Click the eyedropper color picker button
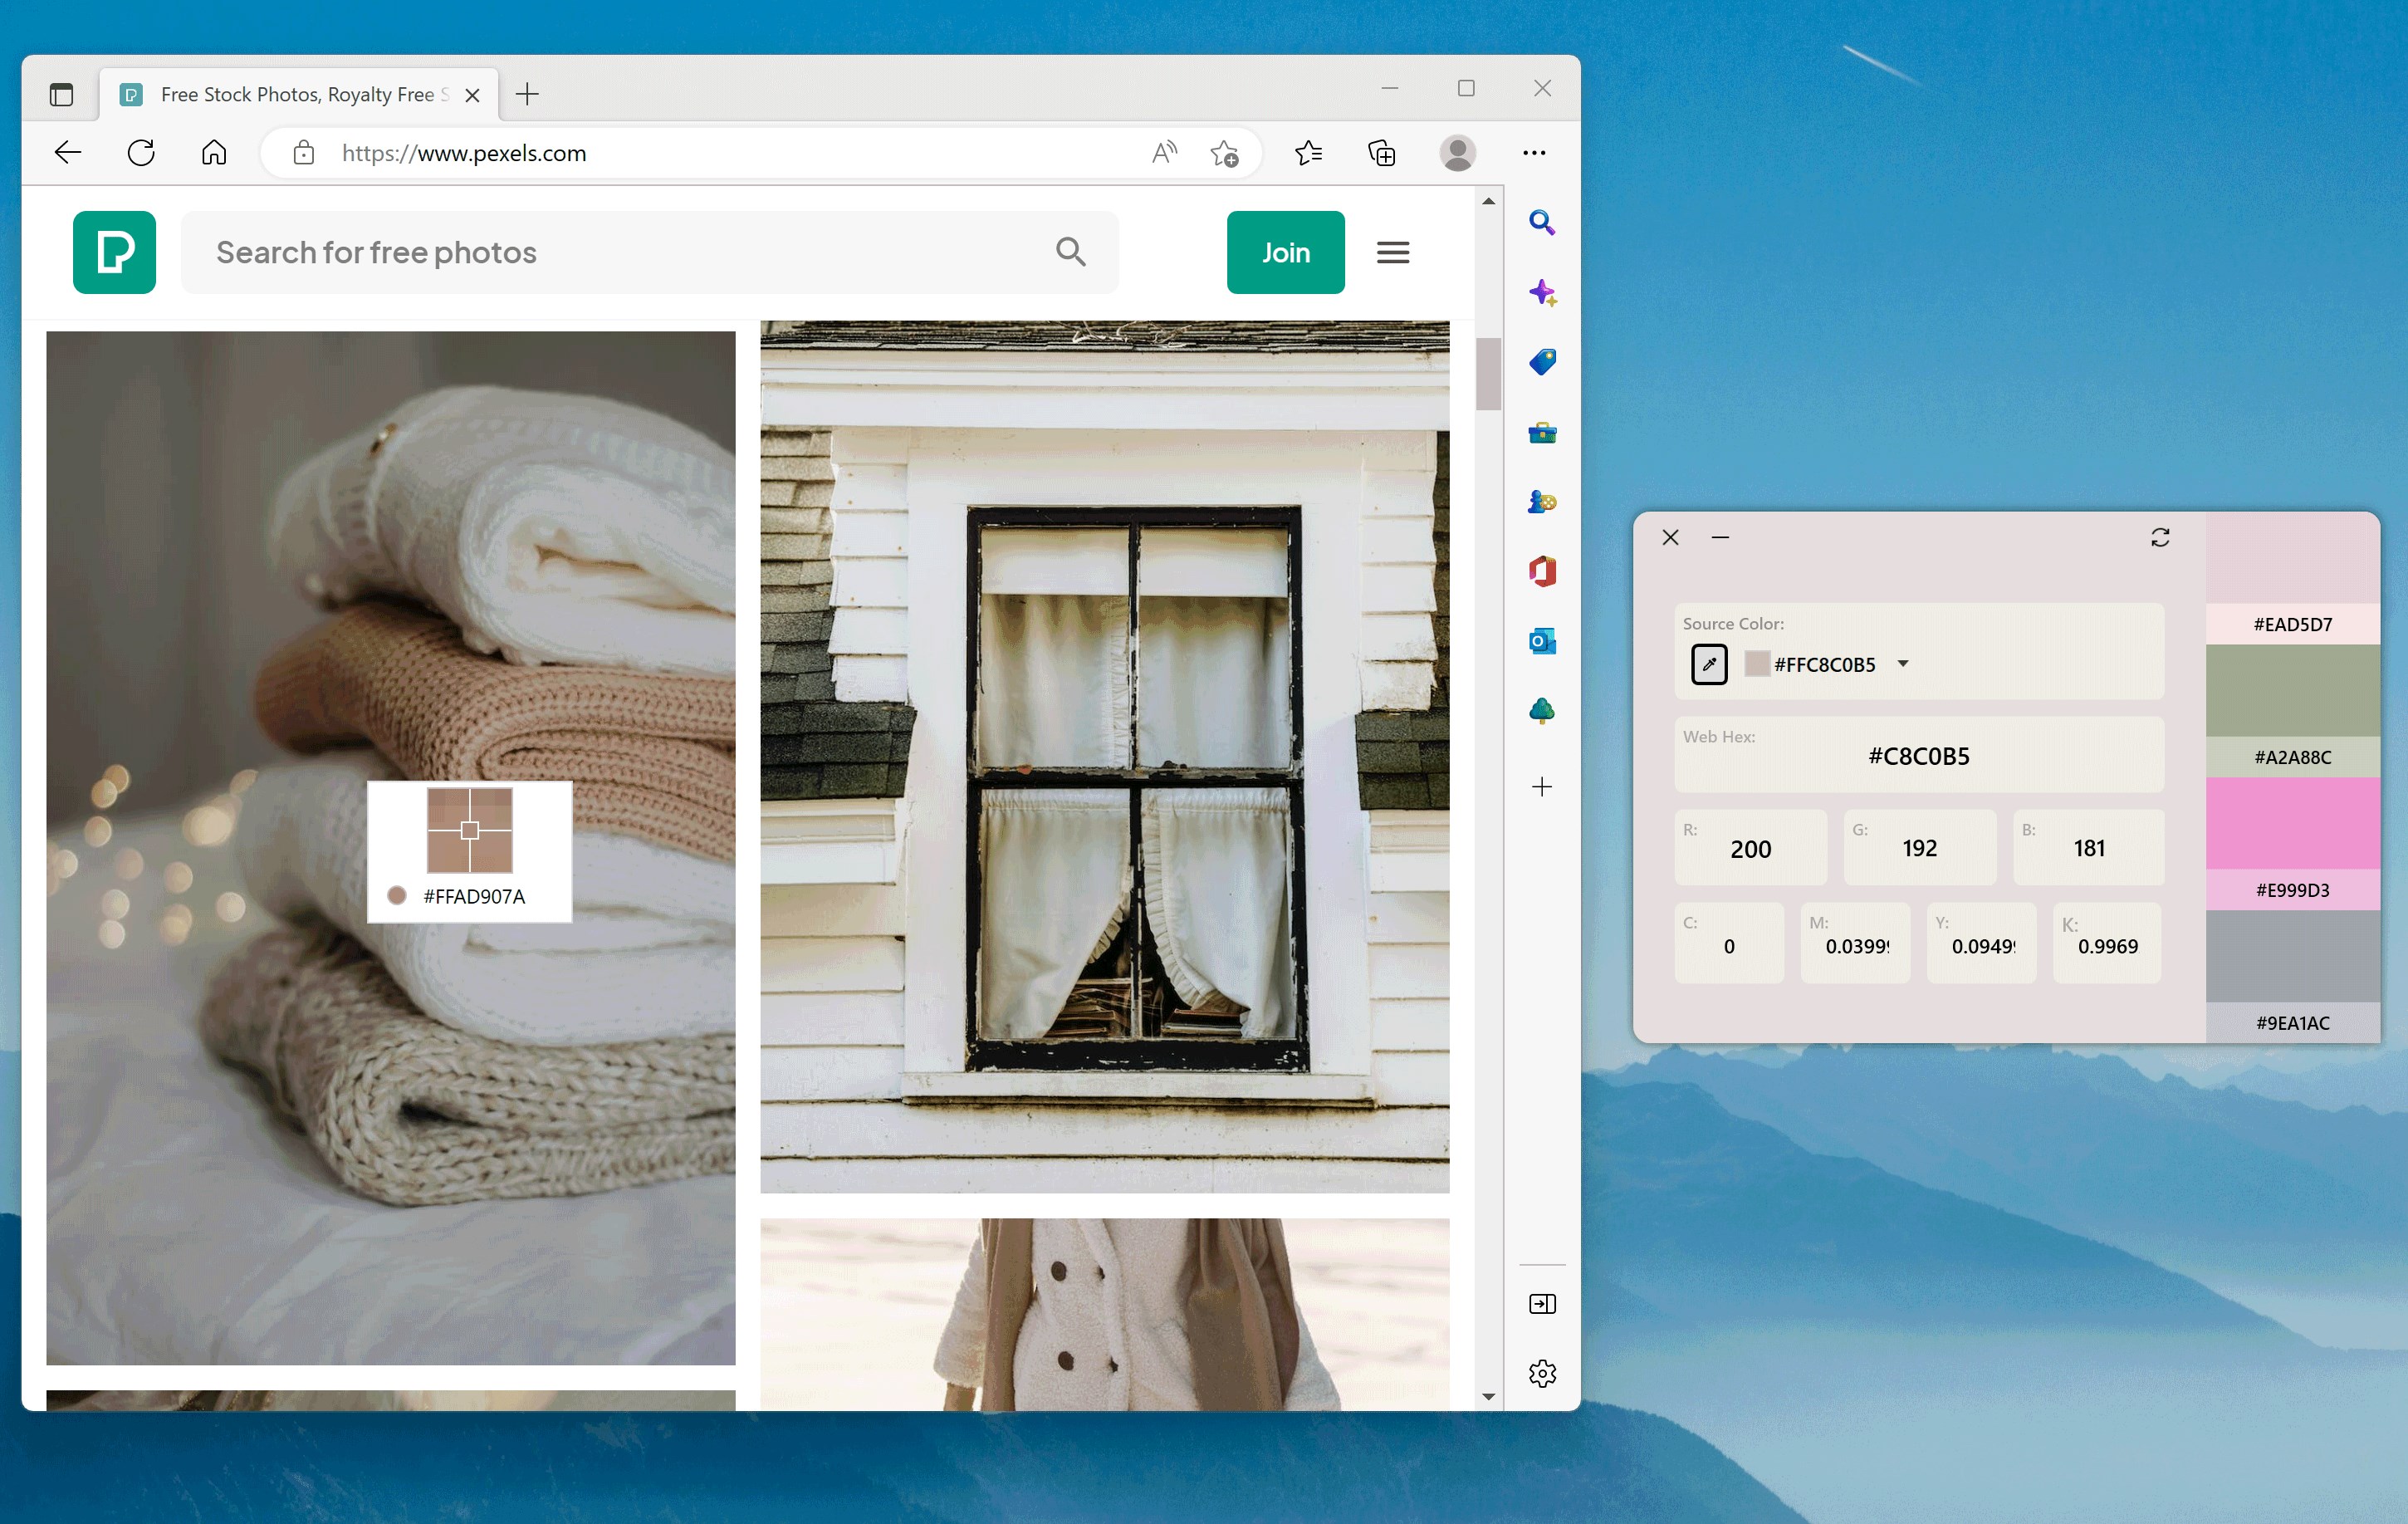 (1709, 664)
